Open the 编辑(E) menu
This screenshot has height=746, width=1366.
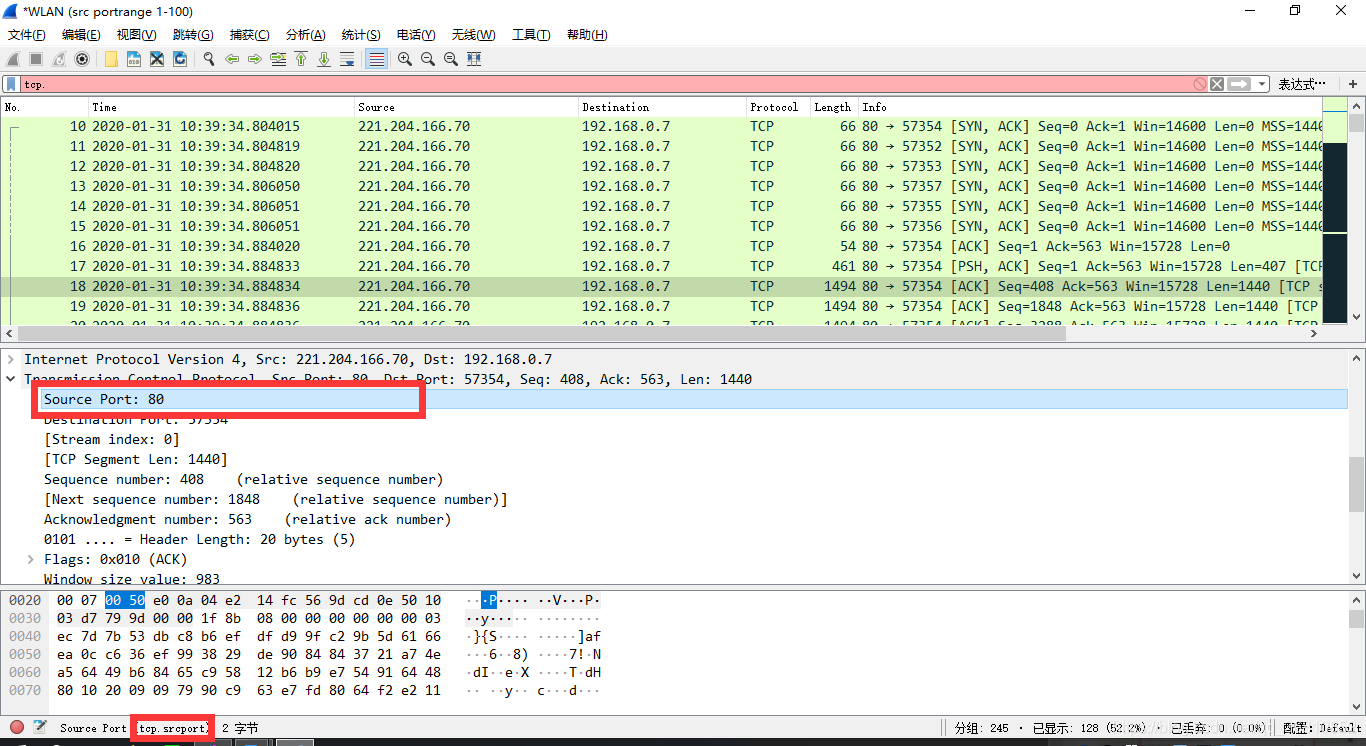[81, 35]
